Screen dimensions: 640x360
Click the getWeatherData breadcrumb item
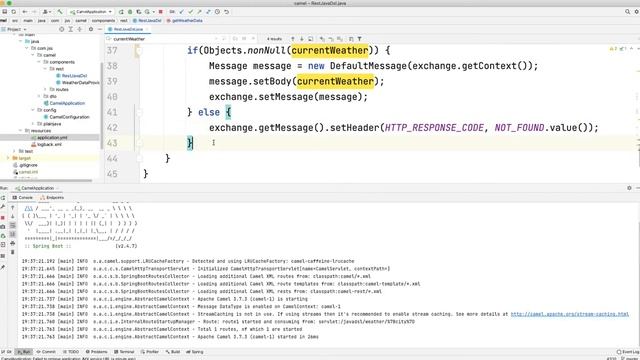184,20
